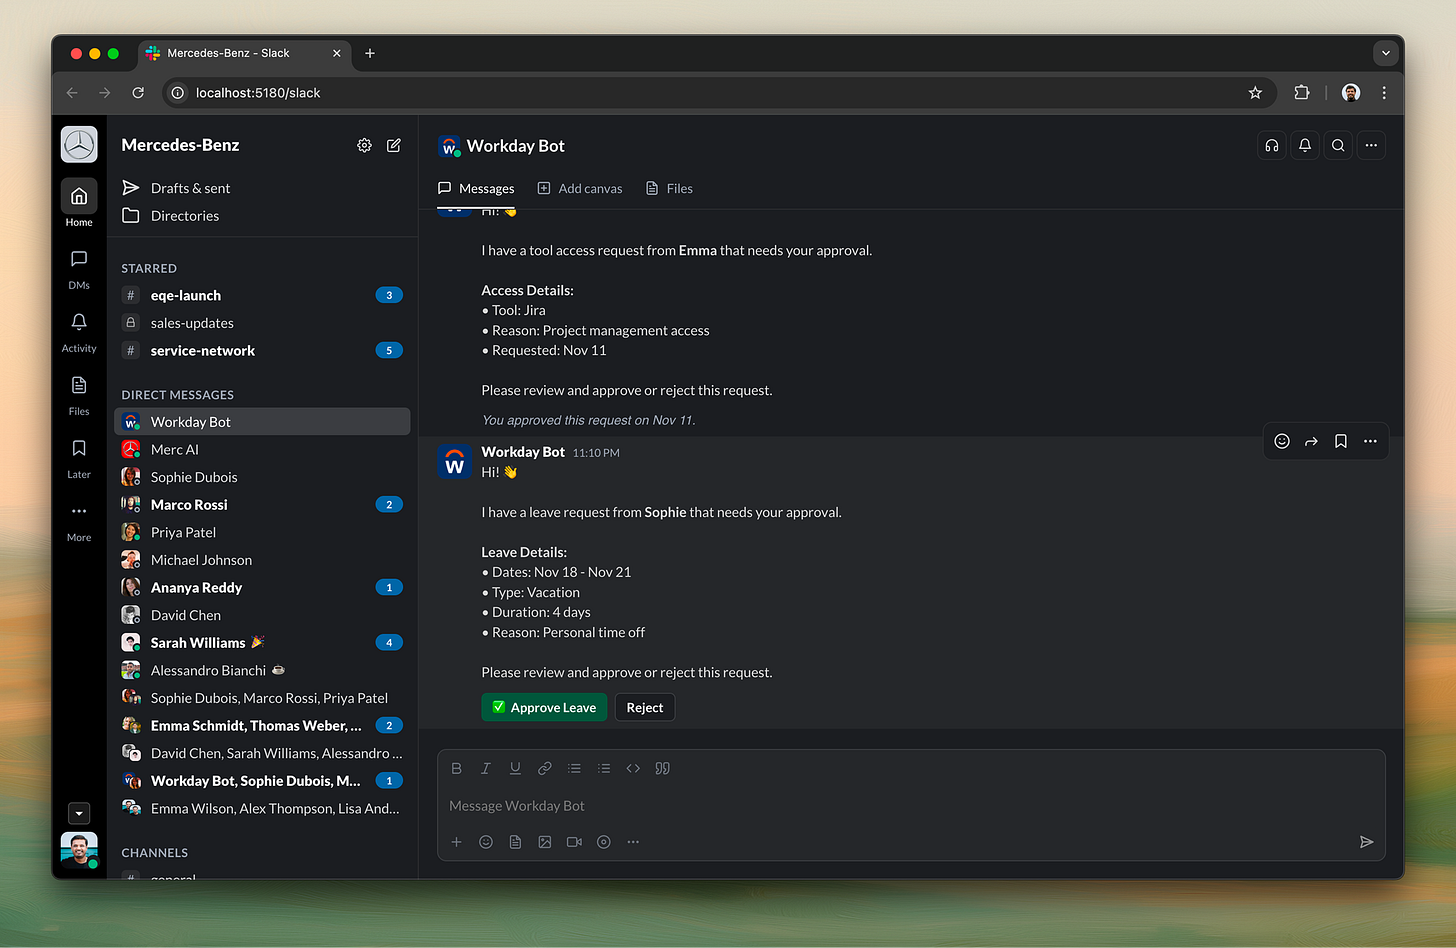Image resolution: width=1456 pixels, height=948 pixels.
Task: Toggle bold formatting in the message composer
Action: point(456,768)
